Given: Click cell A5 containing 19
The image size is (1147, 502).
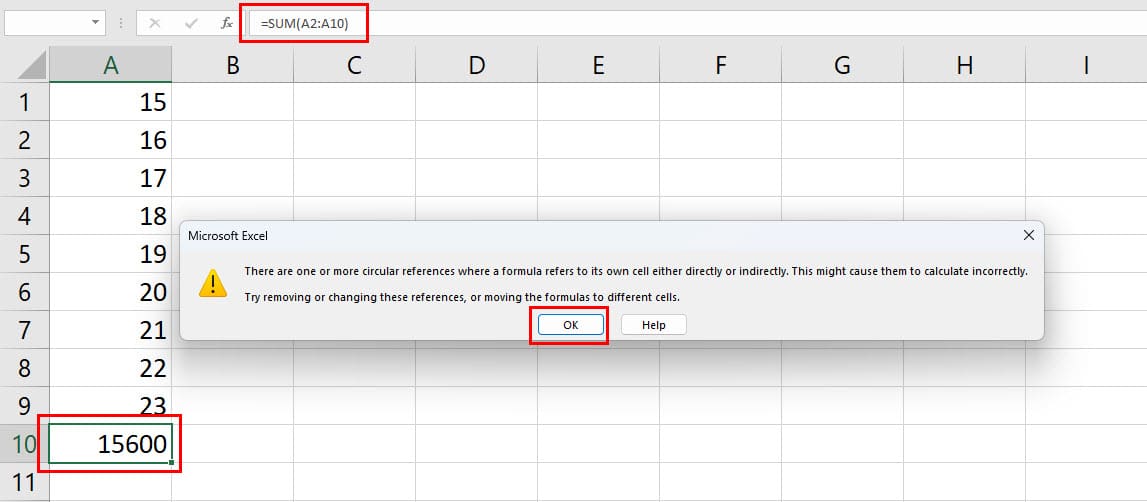Looking at the screenshot, I should 110,254.
